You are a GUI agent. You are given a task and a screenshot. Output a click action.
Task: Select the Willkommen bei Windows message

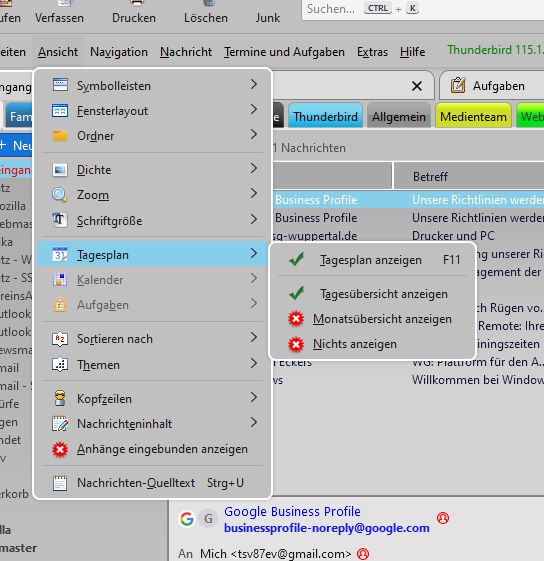coord(408,380)
